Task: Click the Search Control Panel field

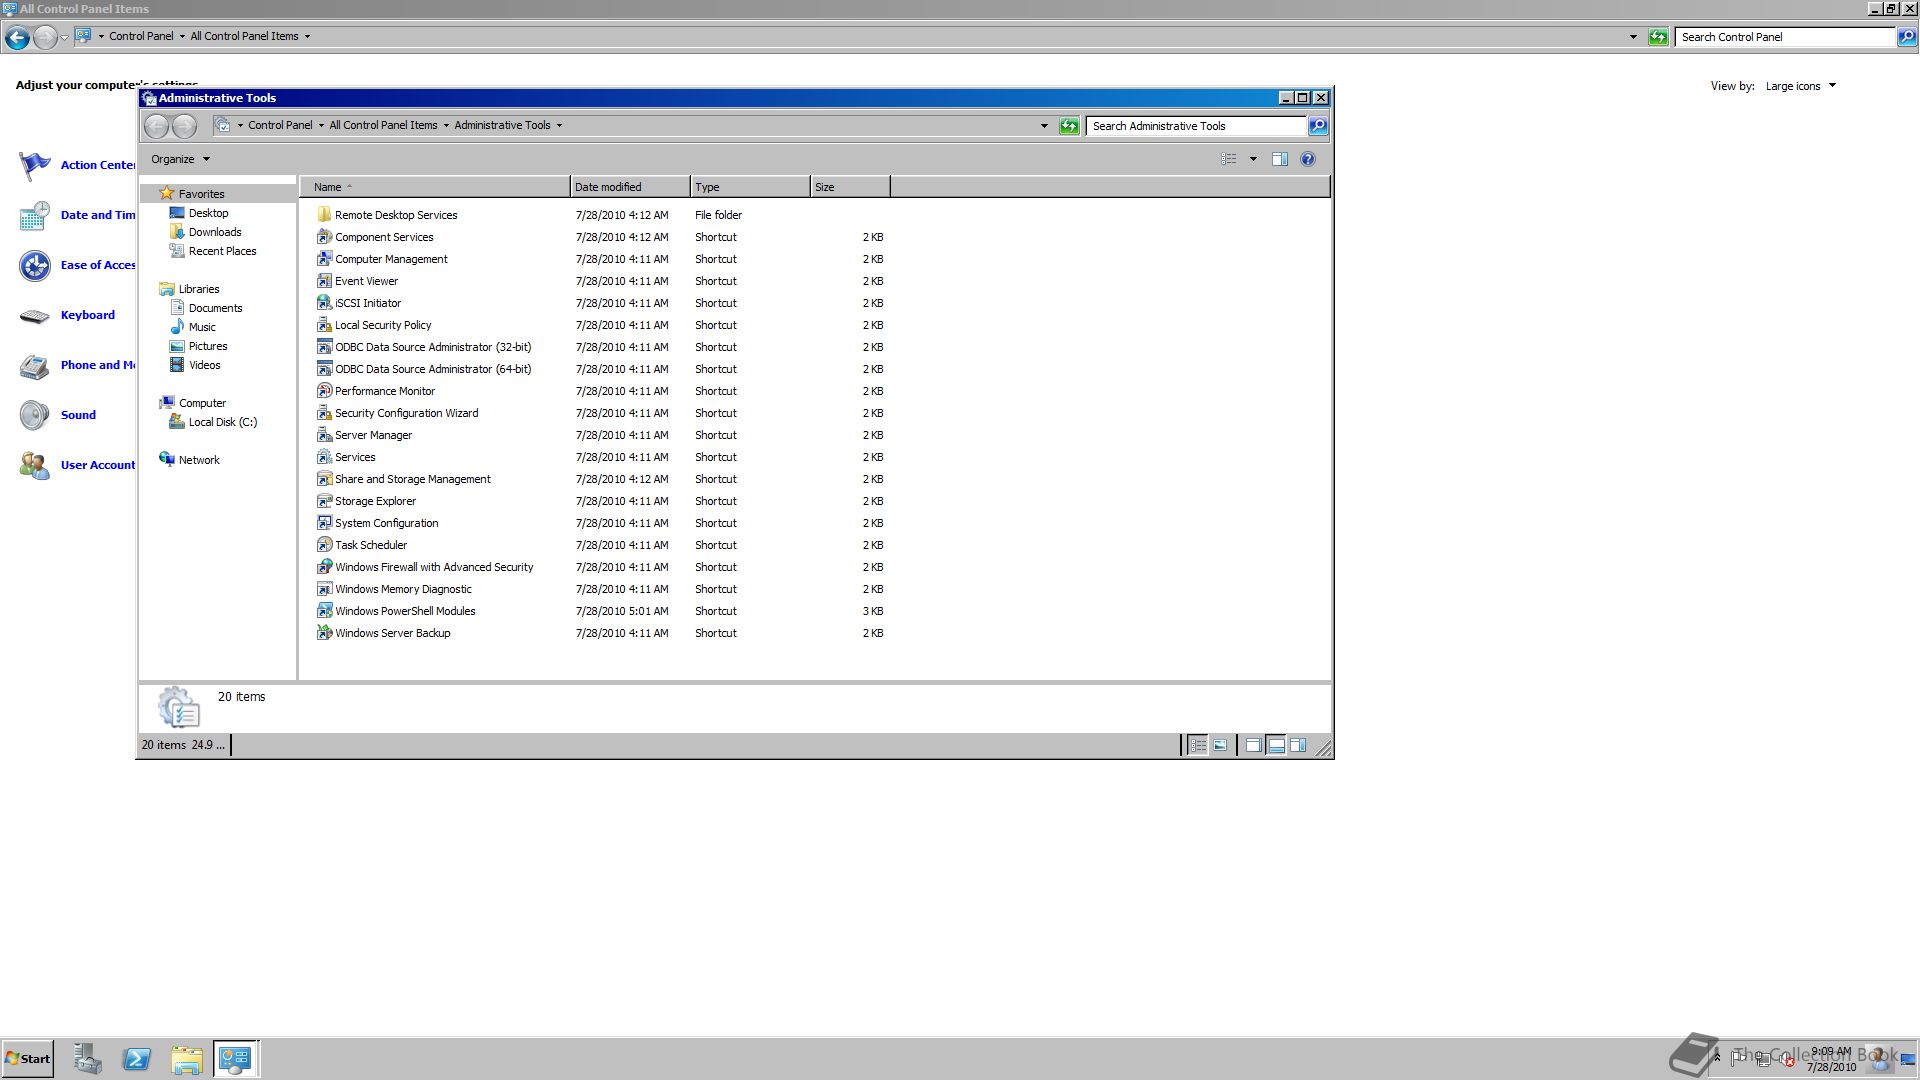Action: [1787, 37]
